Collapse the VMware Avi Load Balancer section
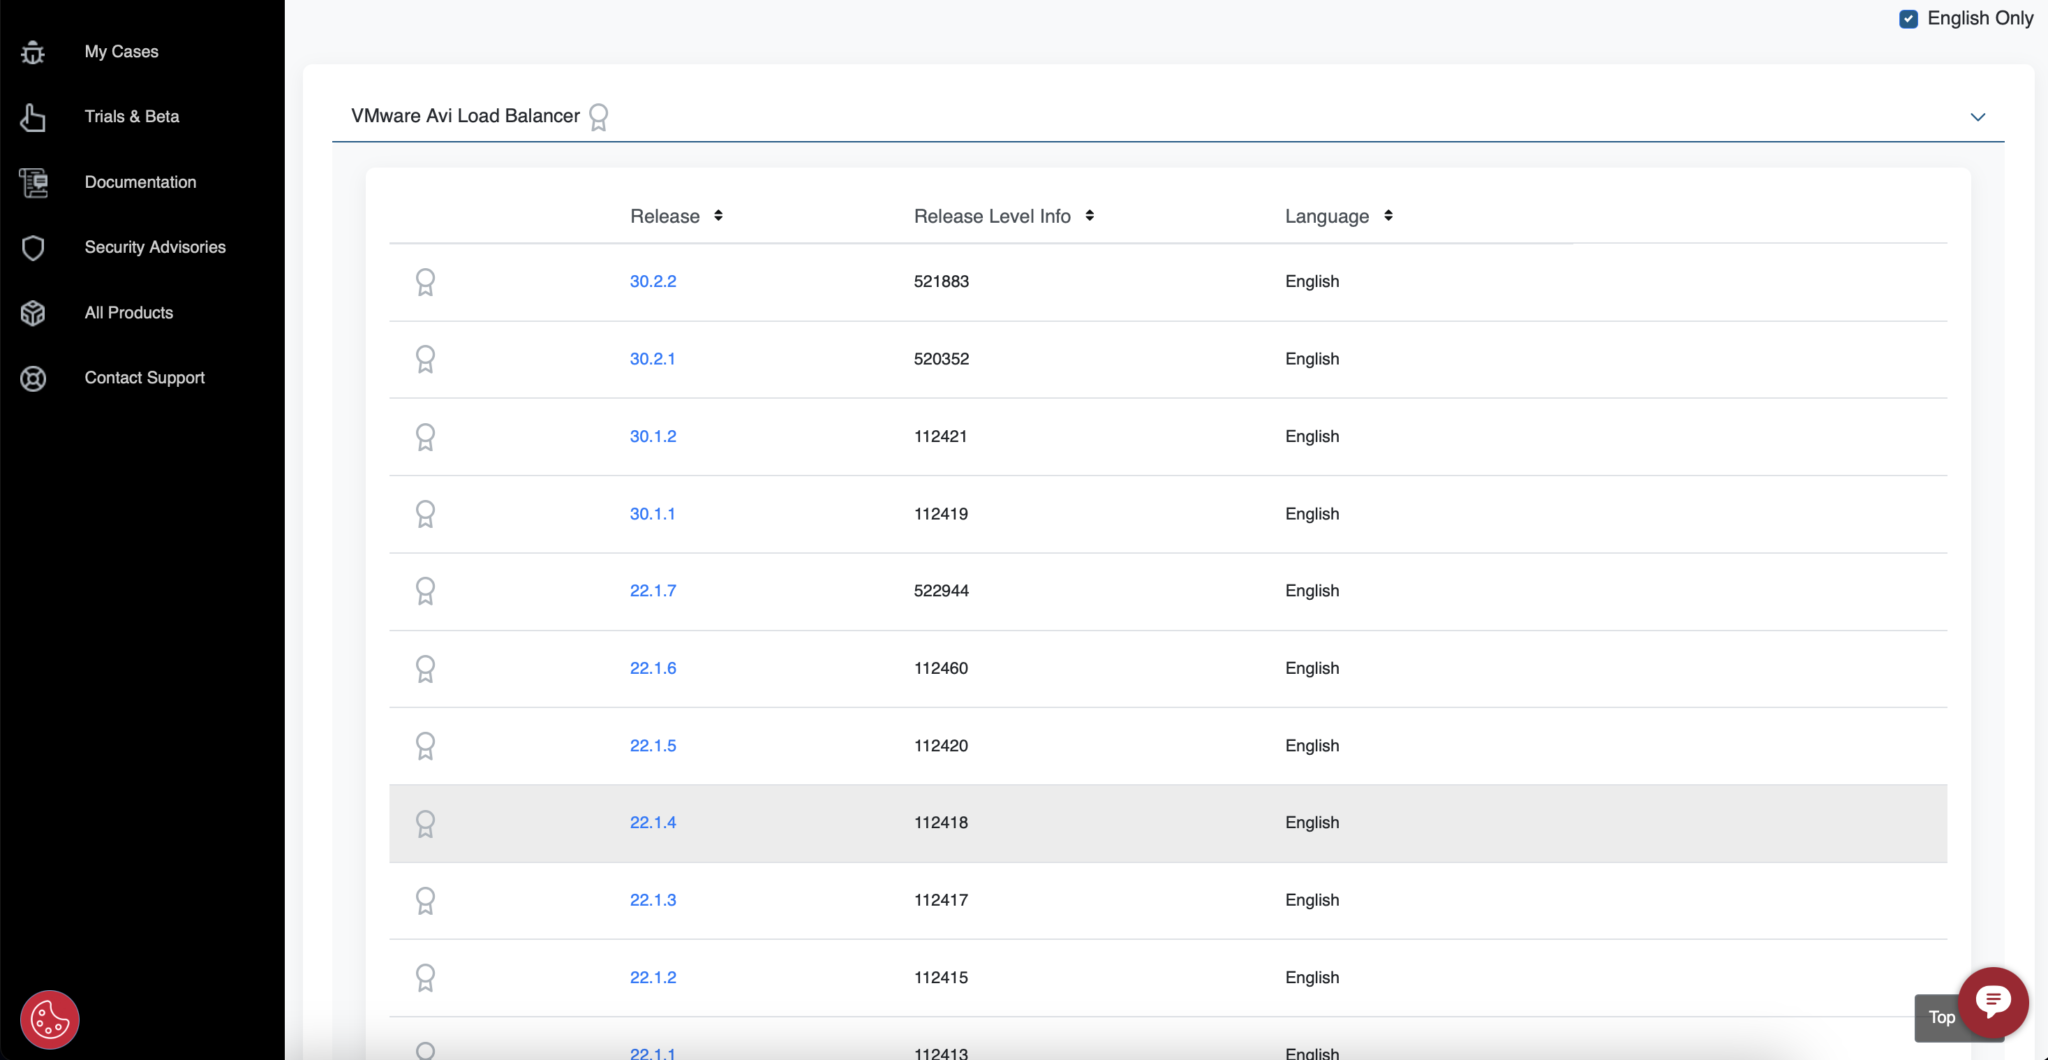The image size is (2048, 1060). tap(1978, 117)
